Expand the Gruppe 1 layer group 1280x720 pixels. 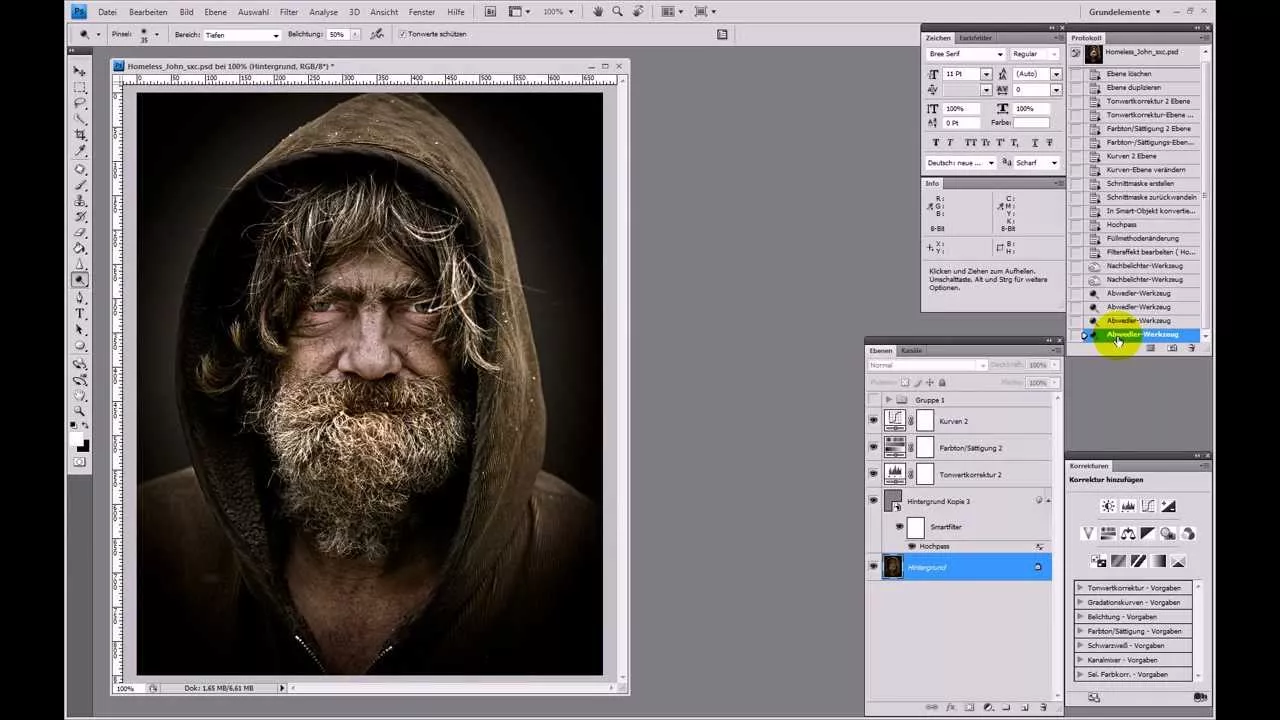[x=889, y=399]
